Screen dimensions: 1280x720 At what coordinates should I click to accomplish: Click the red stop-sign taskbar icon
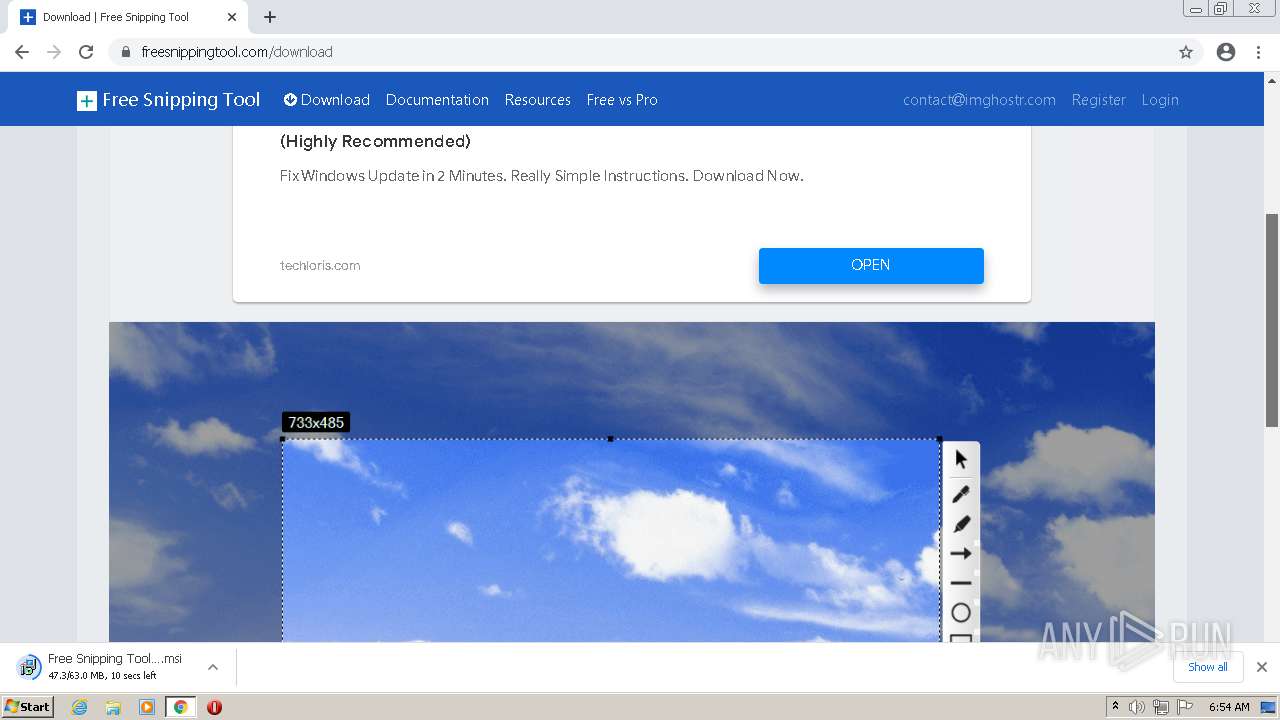(214, 707)
